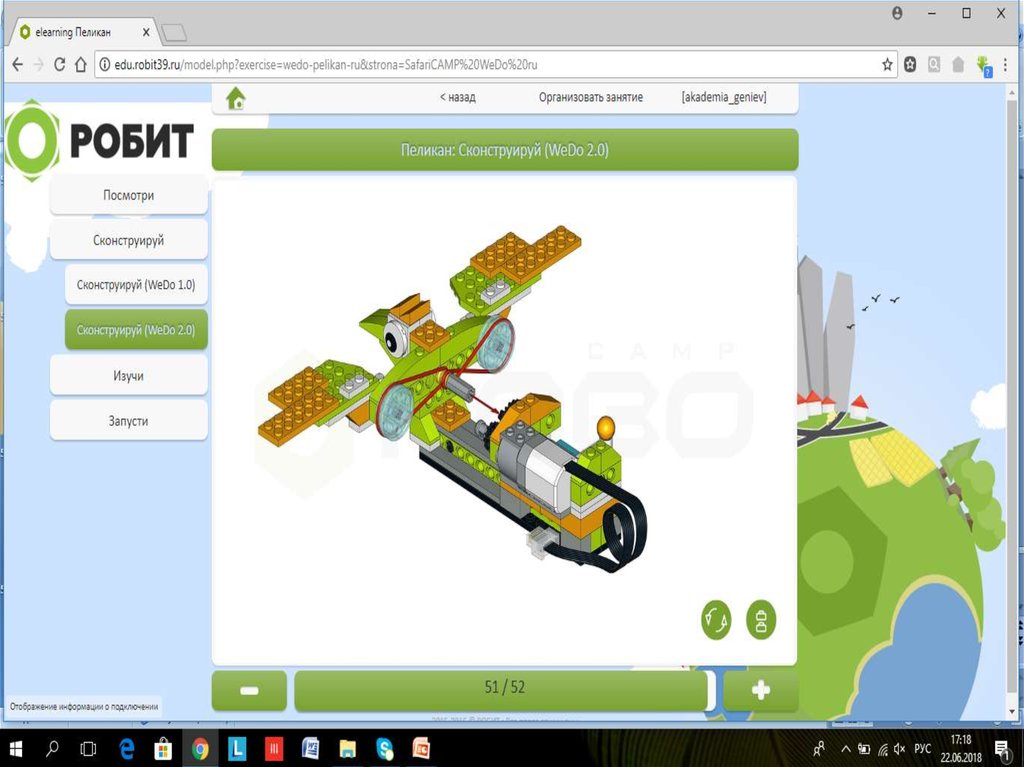Click the rotate model view icon
The image size is (1024, 767).
(x=716, y=620)
